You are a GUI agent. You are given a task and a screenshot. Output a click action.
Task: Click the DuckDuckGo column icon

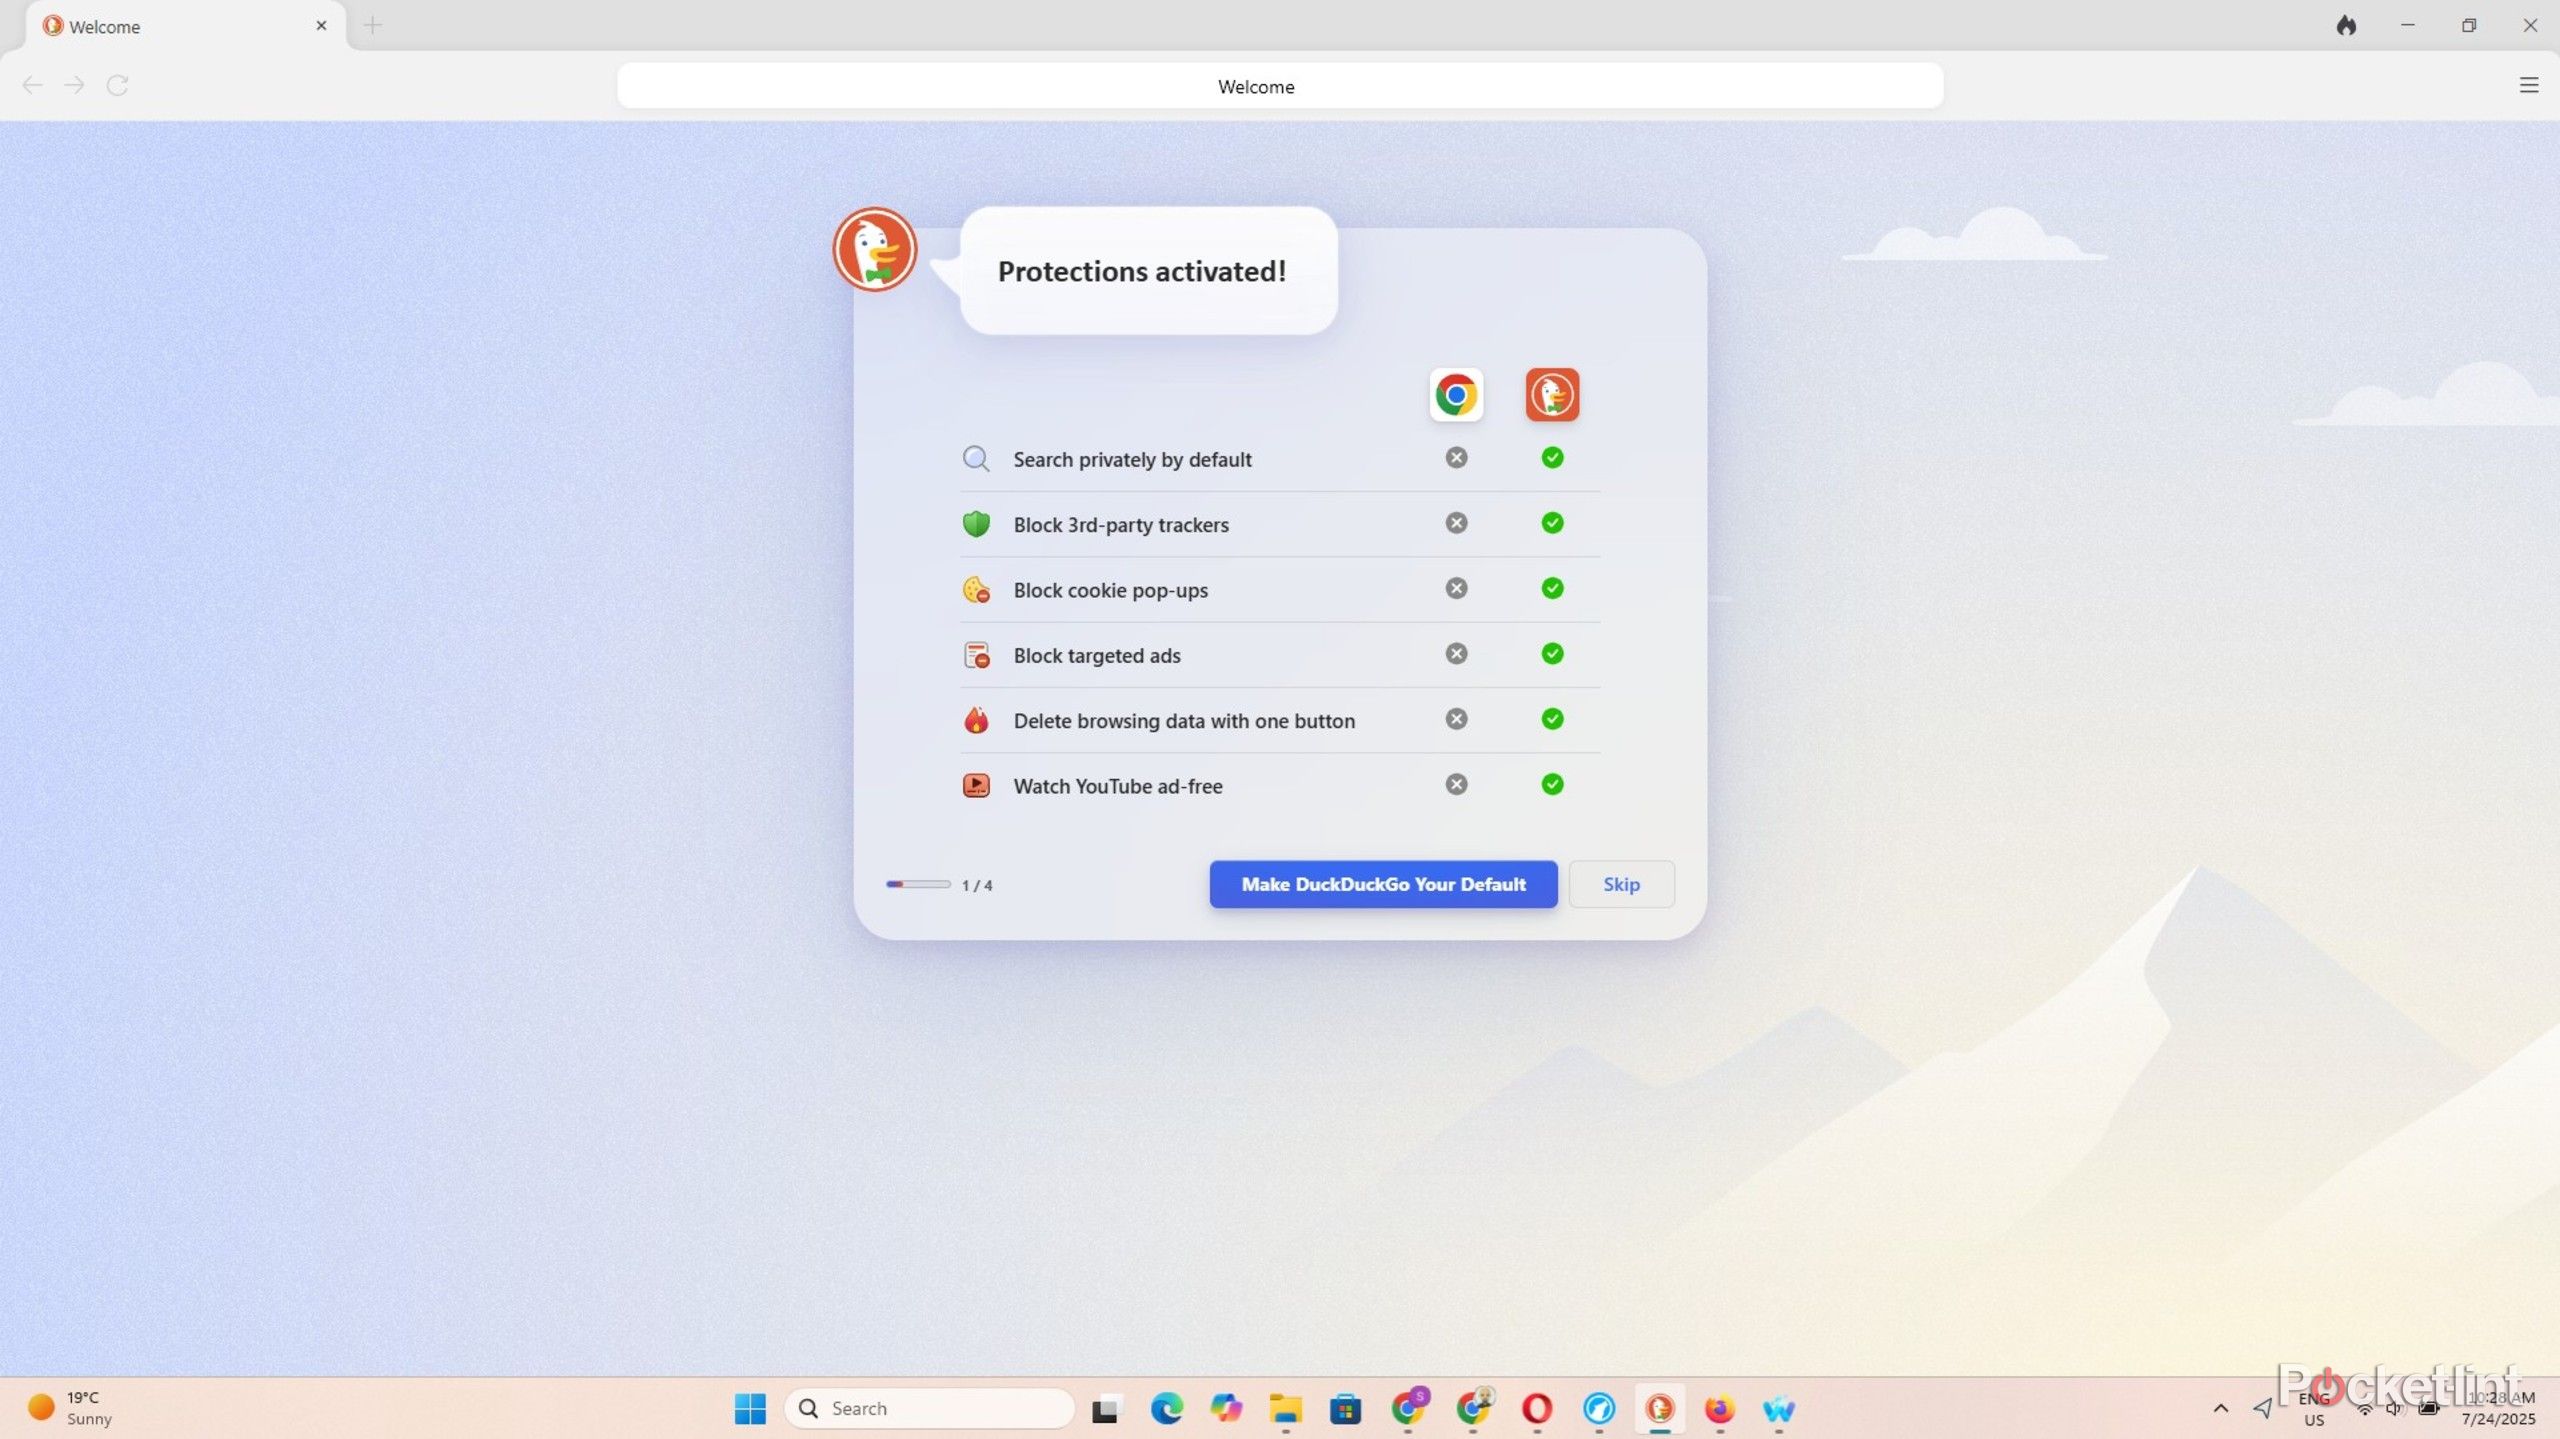pyautogui.click(x=1552, y=395)
